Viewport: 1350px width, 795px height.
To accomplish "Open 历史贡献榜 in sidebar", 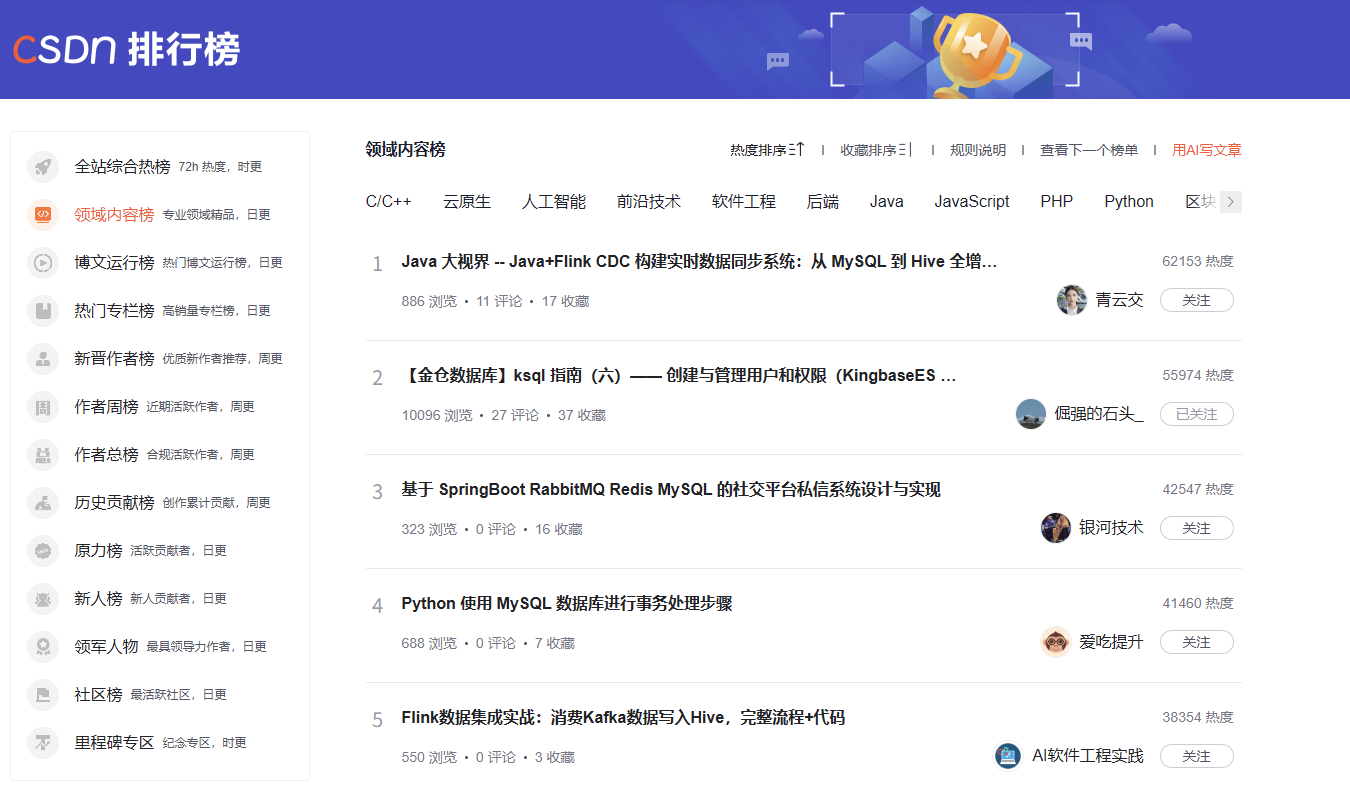I will point(114,503).
